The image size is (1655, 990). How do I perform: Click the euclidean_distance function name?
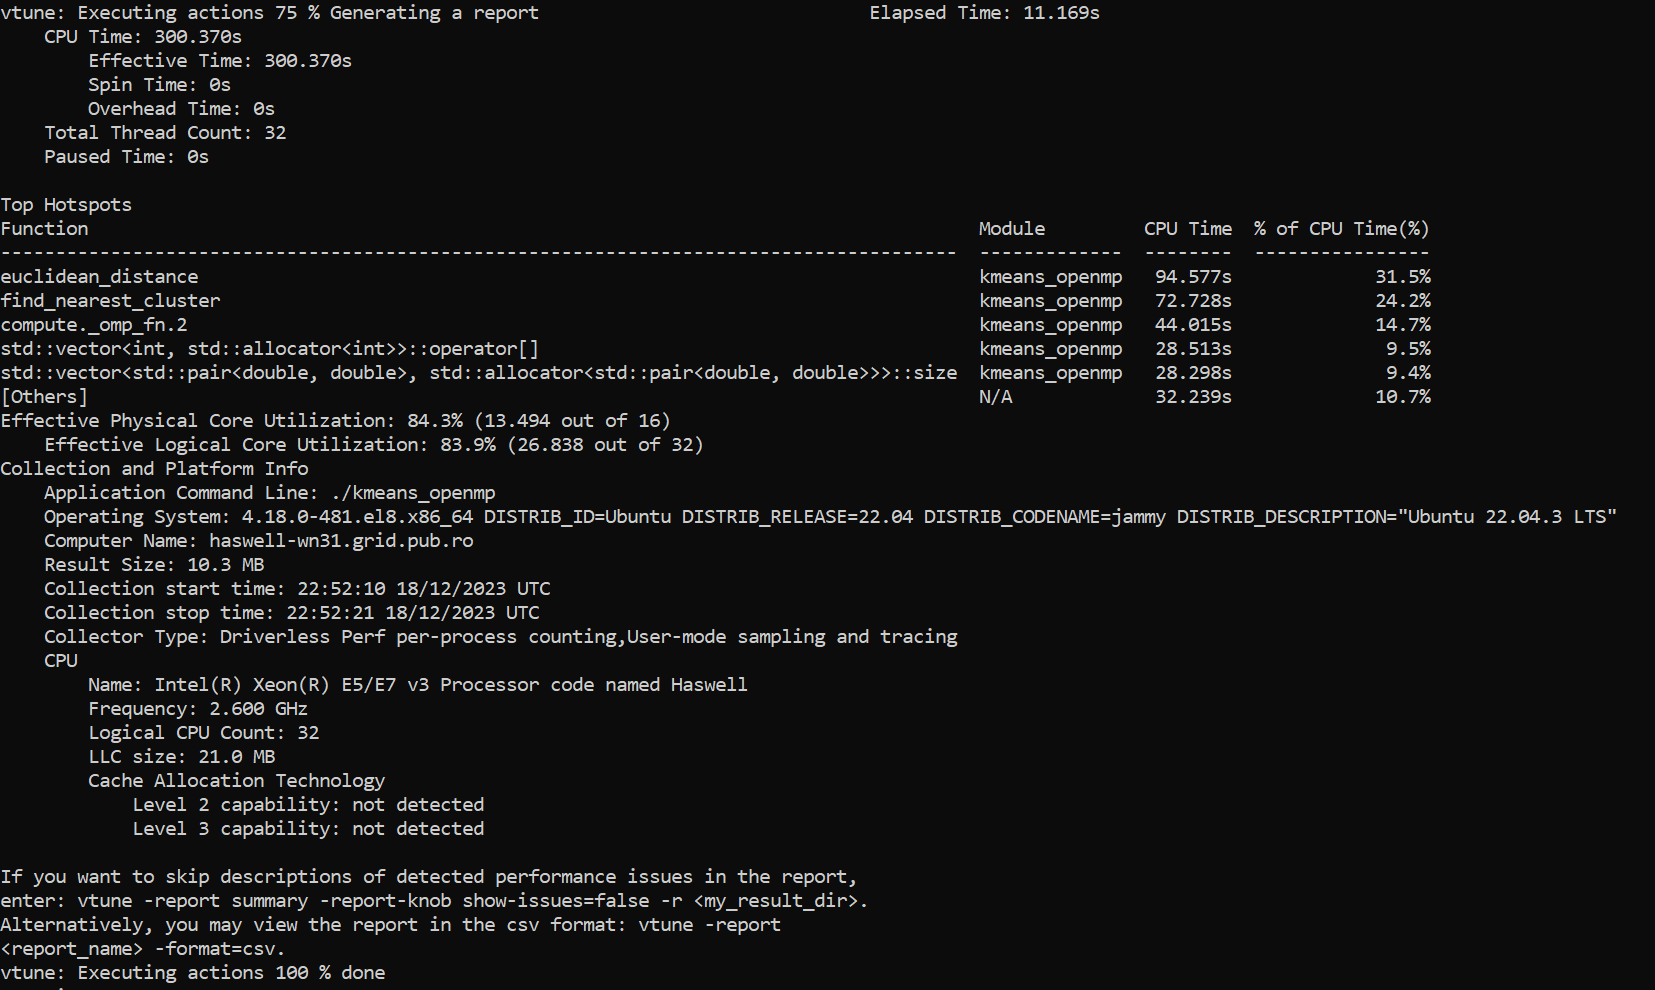click(100, 277)
